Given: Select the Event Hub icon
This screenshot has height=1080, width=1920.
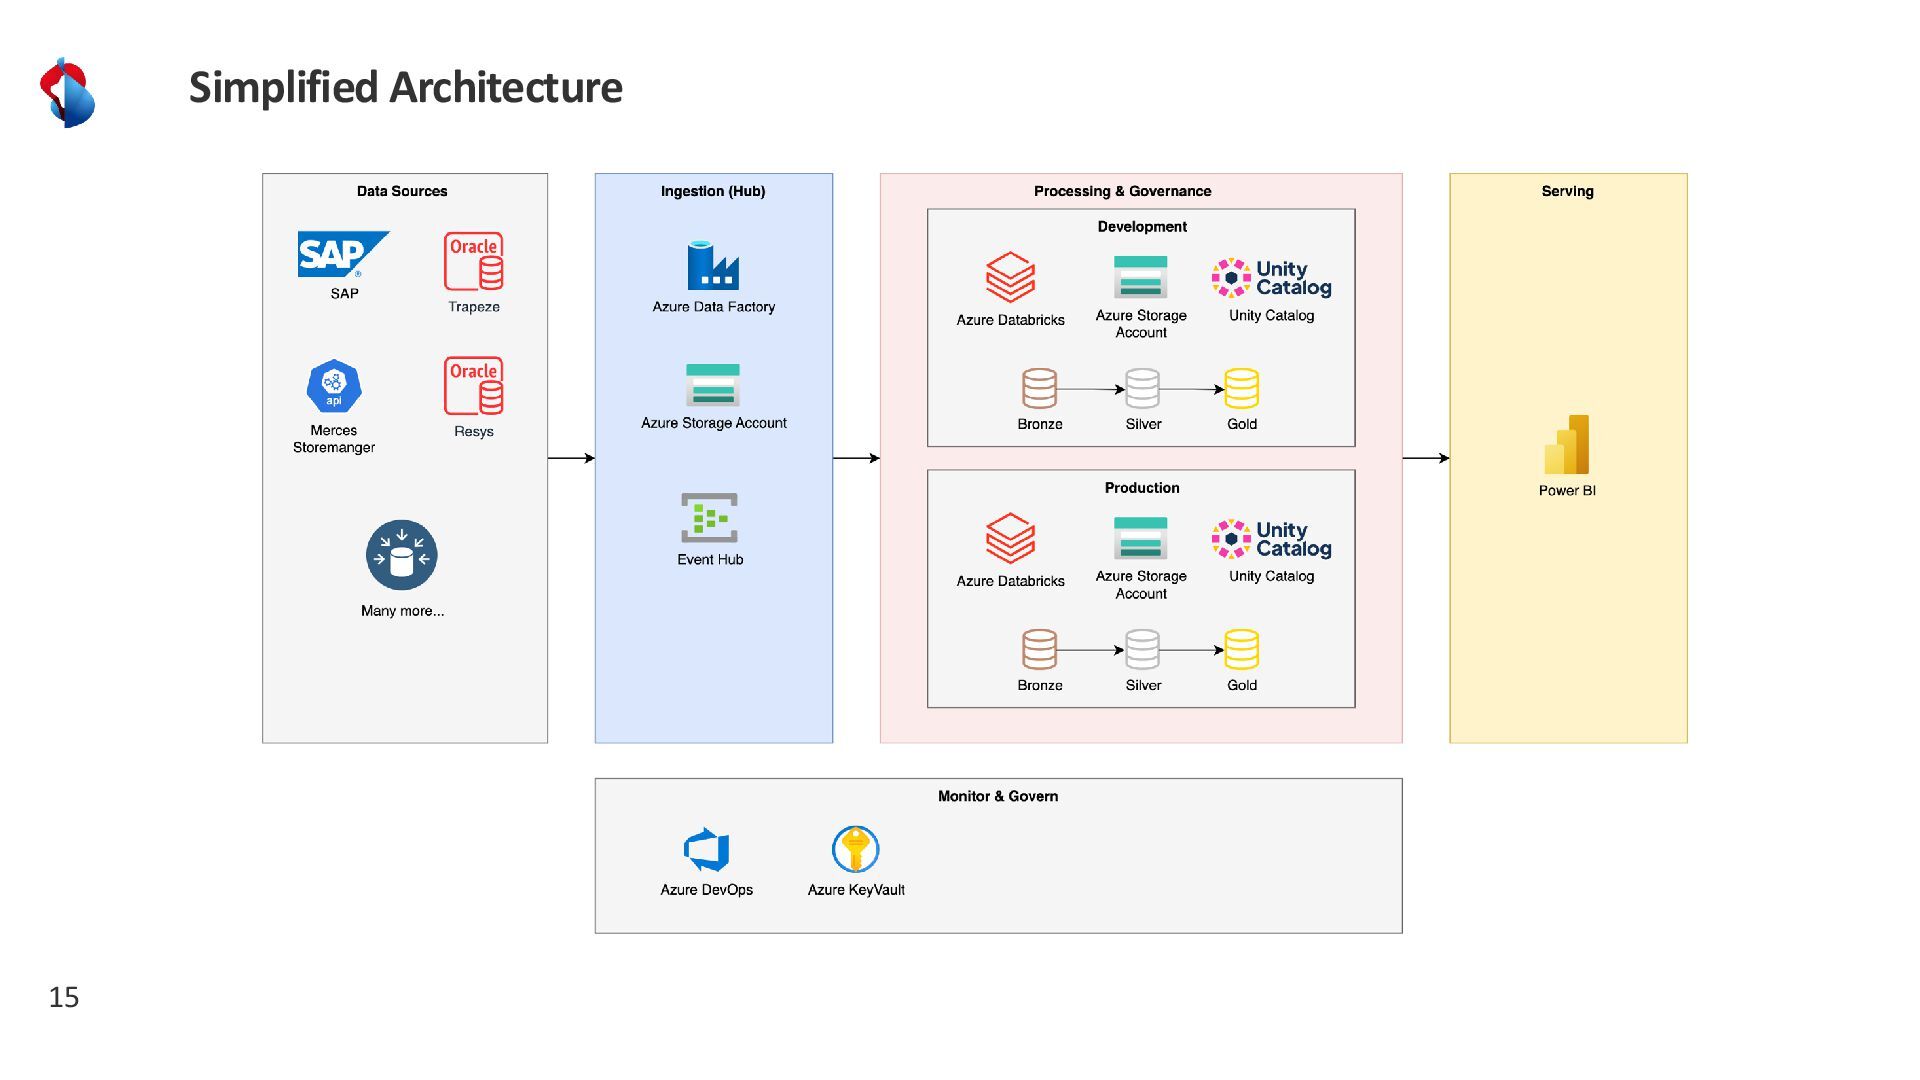Looking at the screenshot, I should [710, 517].
